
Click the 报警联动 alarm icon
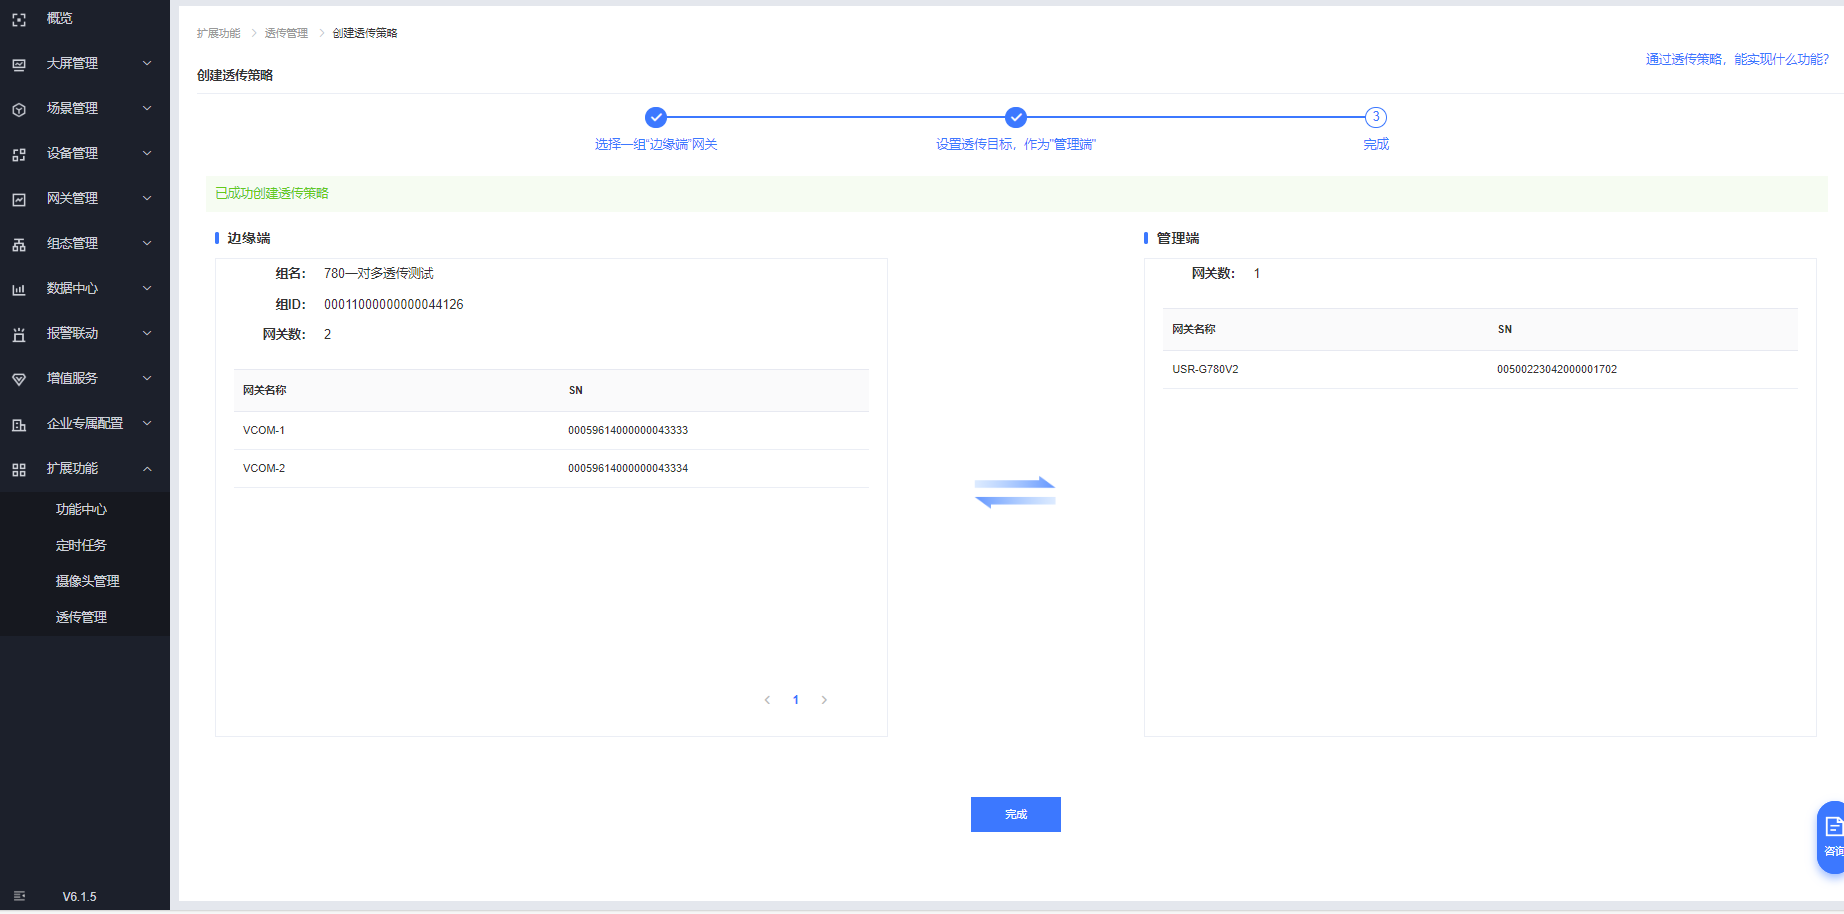pyautogui.click(x=19, y=334)
